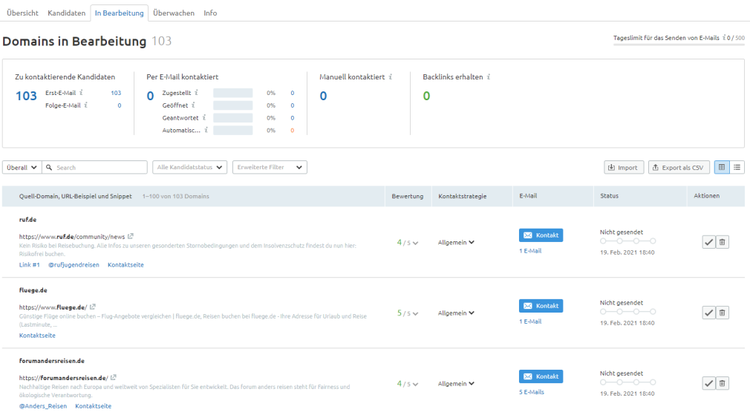
Task: Open Allgemein strategy dropdown for forumandersreisen.de
Action: pos(456,384)
